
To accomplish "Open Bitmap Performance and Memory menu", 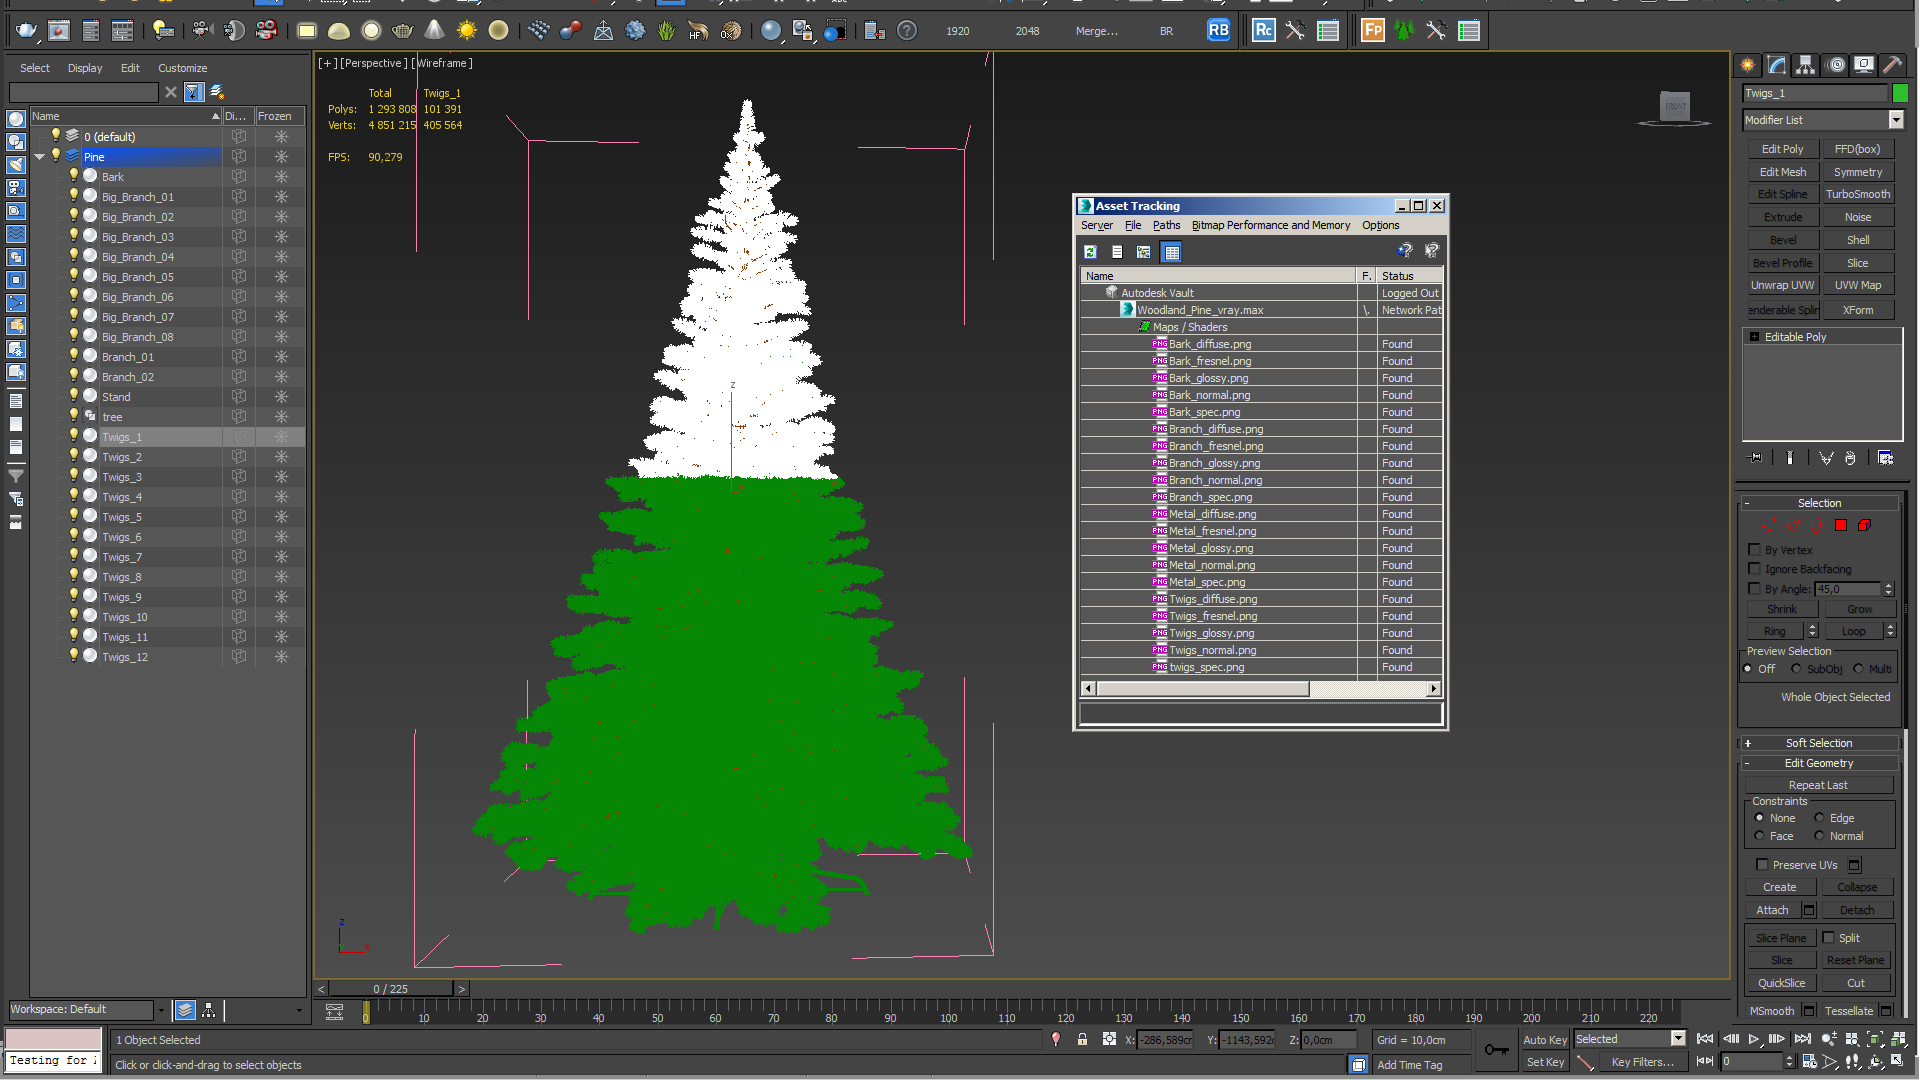I will pos(1270,226).
